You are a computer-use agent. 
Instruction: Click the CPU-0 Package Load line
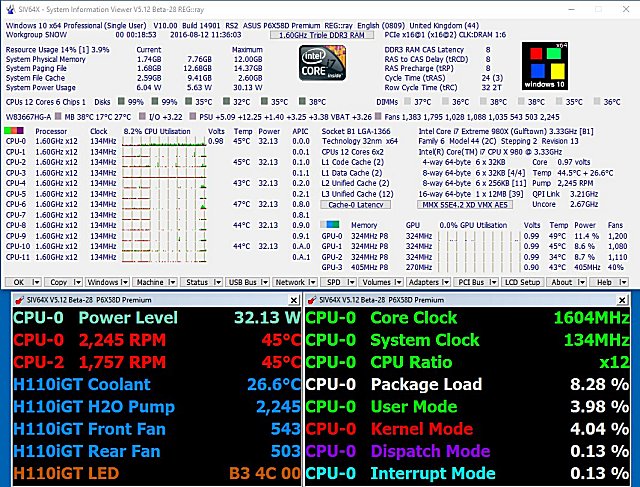[467, 384]
